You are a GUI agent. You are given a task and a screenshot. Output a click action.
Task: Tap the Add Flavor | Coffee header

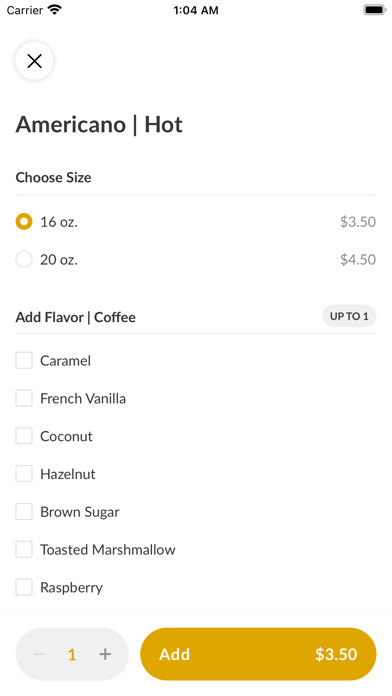click(x=75, y=317)
